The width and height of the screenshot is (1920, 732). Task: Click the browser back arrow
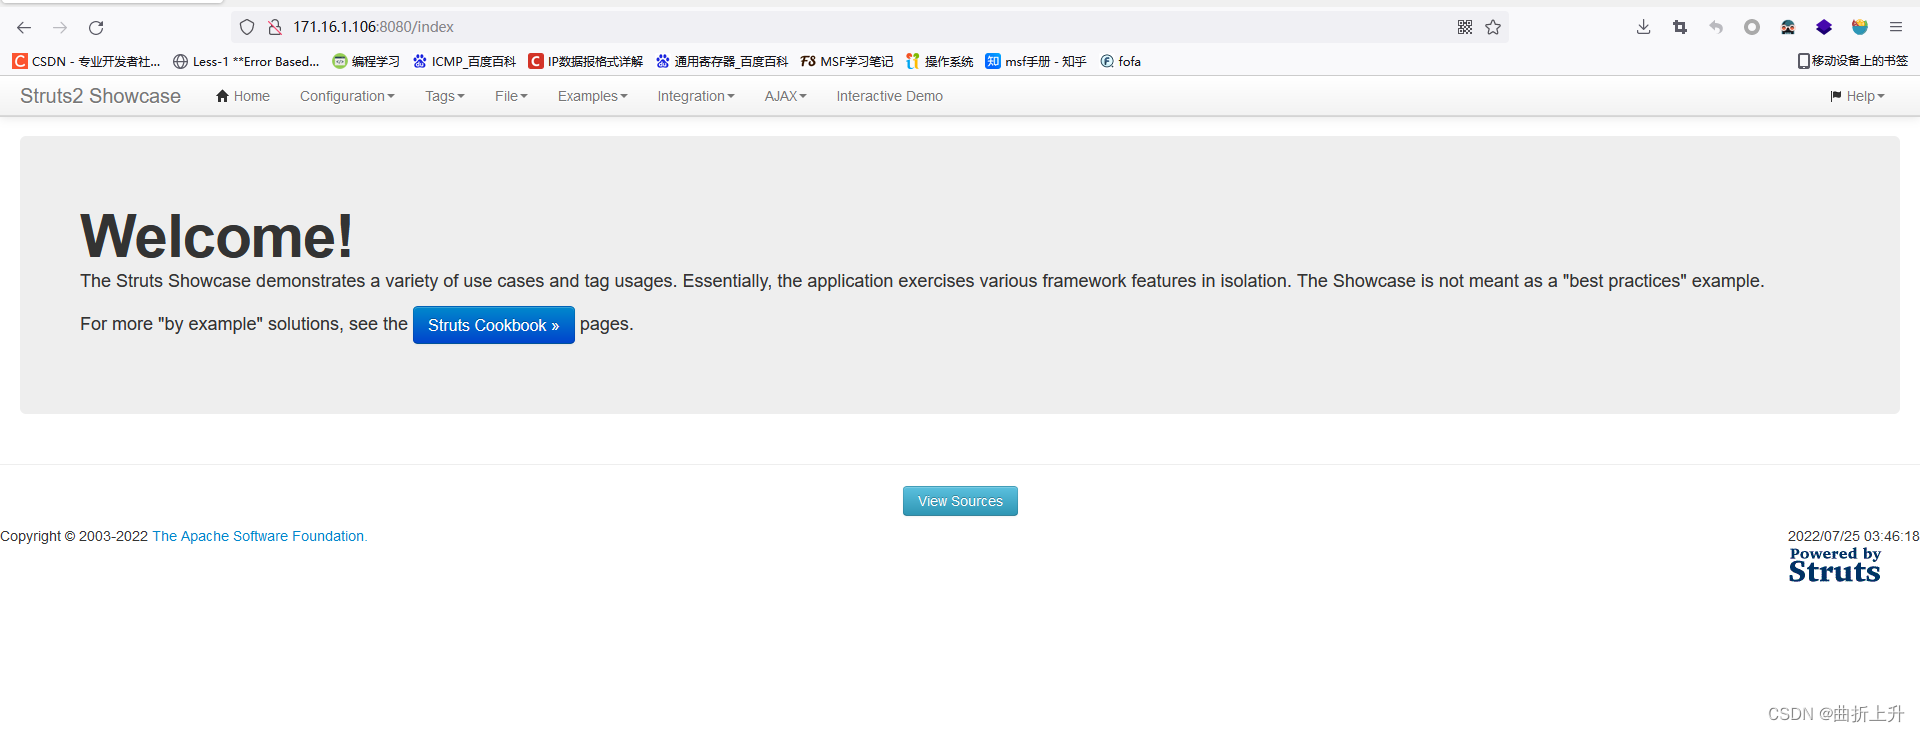tap(24, 28)
